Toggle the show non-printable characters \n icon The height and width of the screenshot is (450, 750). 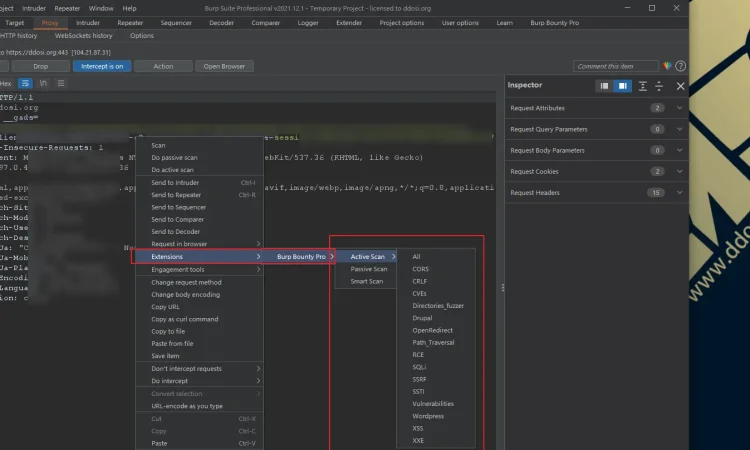coord(43,83)
